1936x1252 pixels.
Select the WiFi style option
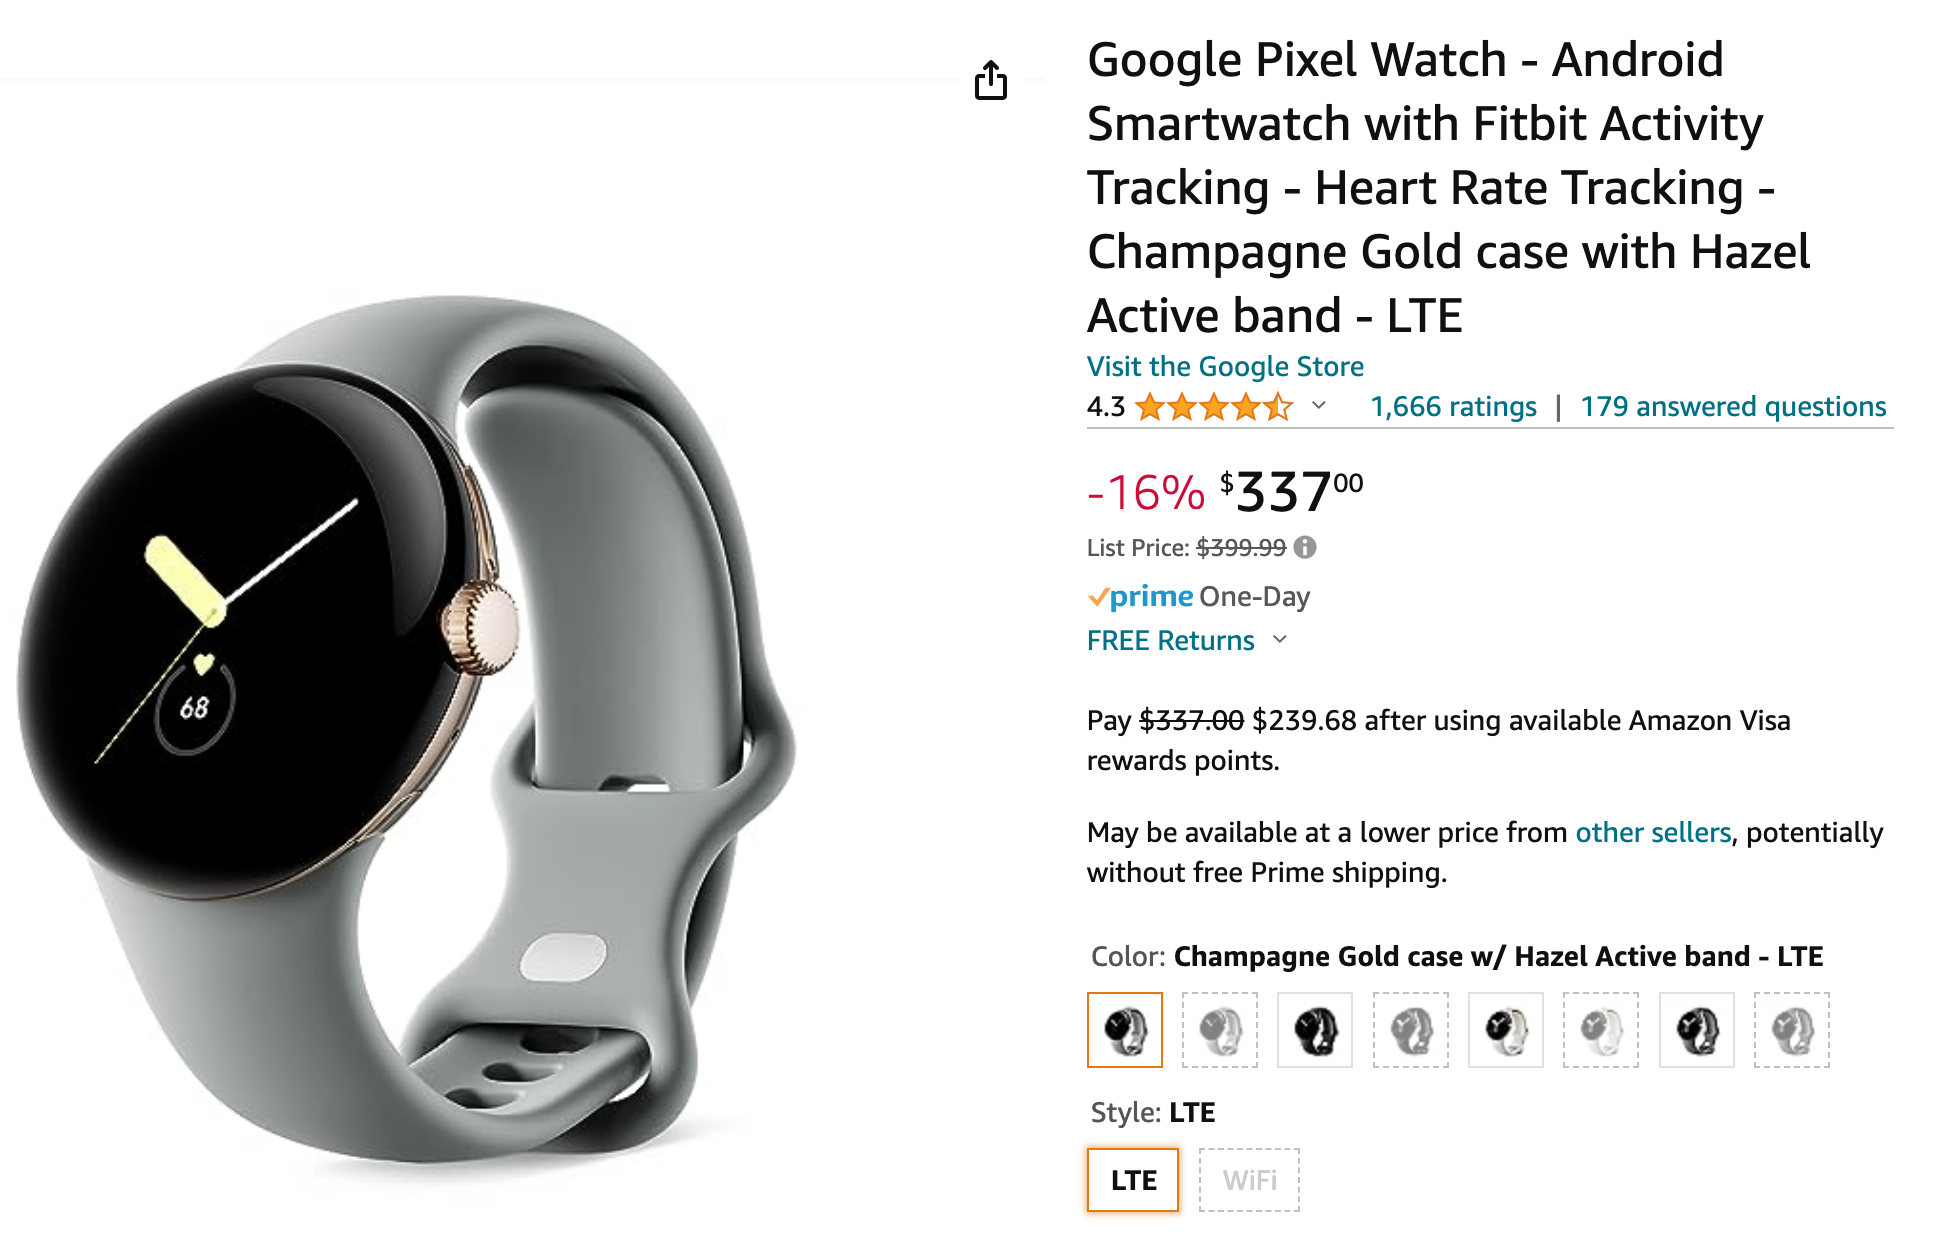pyautogui.click(x=1249, y=1180)
